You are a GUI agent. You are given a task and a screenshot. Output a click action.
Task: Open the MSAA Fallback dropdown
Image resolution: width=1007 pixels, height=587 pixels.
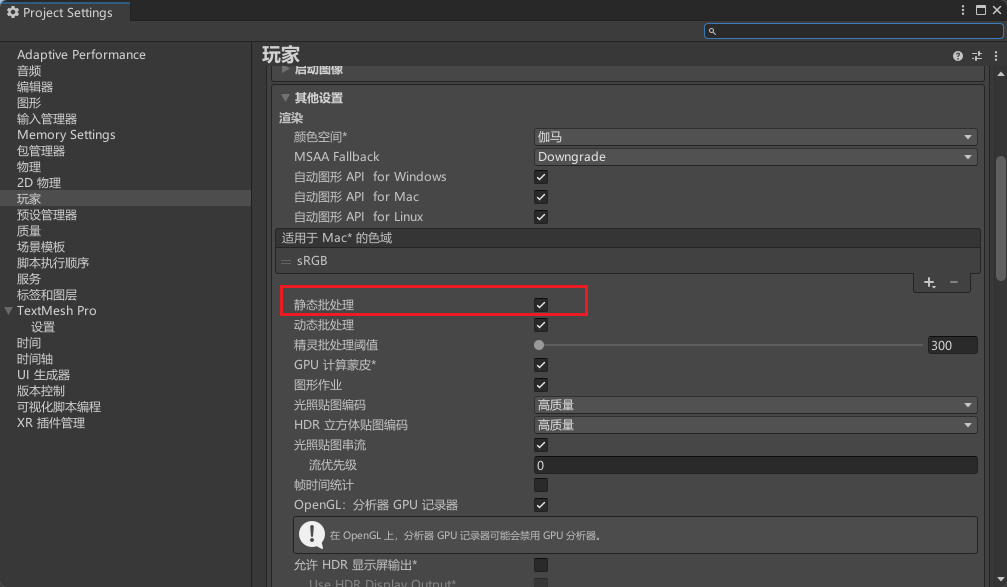click(x=755, y=157)
